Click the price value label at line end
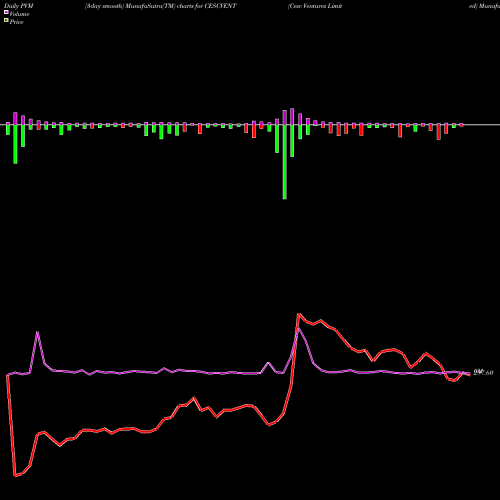Screen dimensions: 500x500 483,373
